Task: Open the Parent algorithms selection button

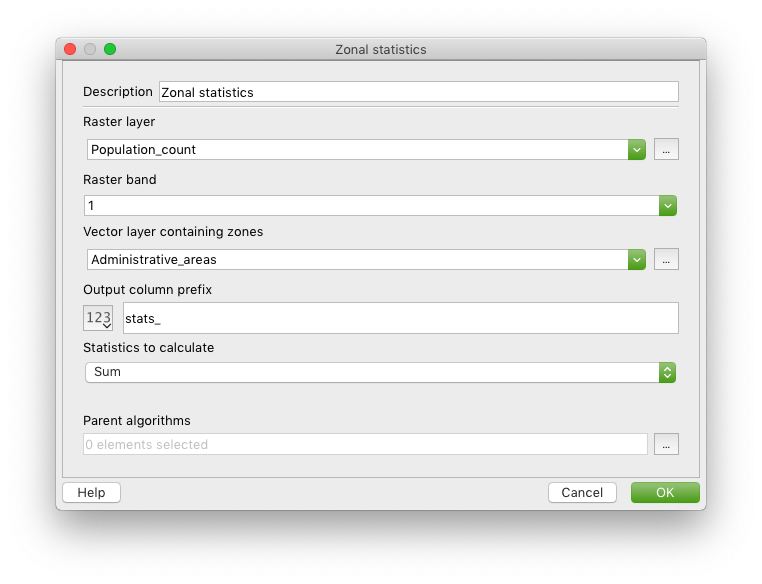Action: pyautogui.click(x=666, y=444)
